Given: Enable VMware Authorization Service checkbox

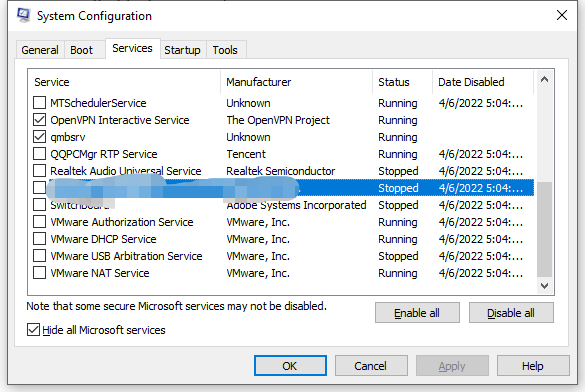Looking at the screenshot, I should (x=40, y=222).
